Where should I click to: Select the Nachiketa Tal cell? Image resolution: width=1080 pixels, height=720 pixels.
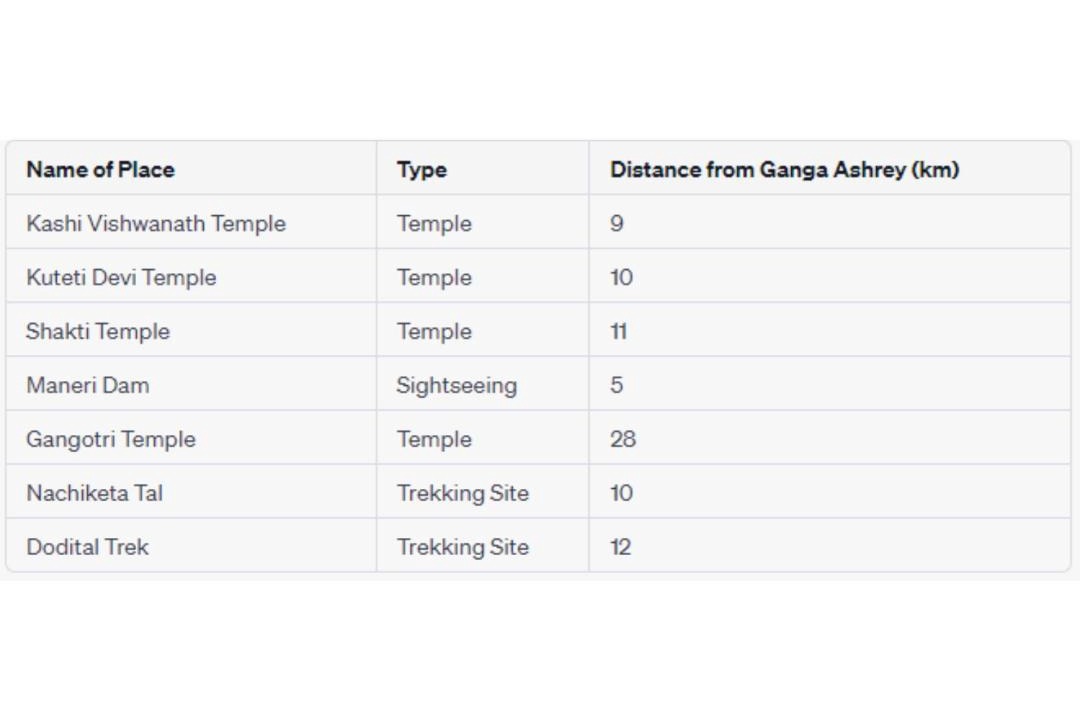[95, 494]
